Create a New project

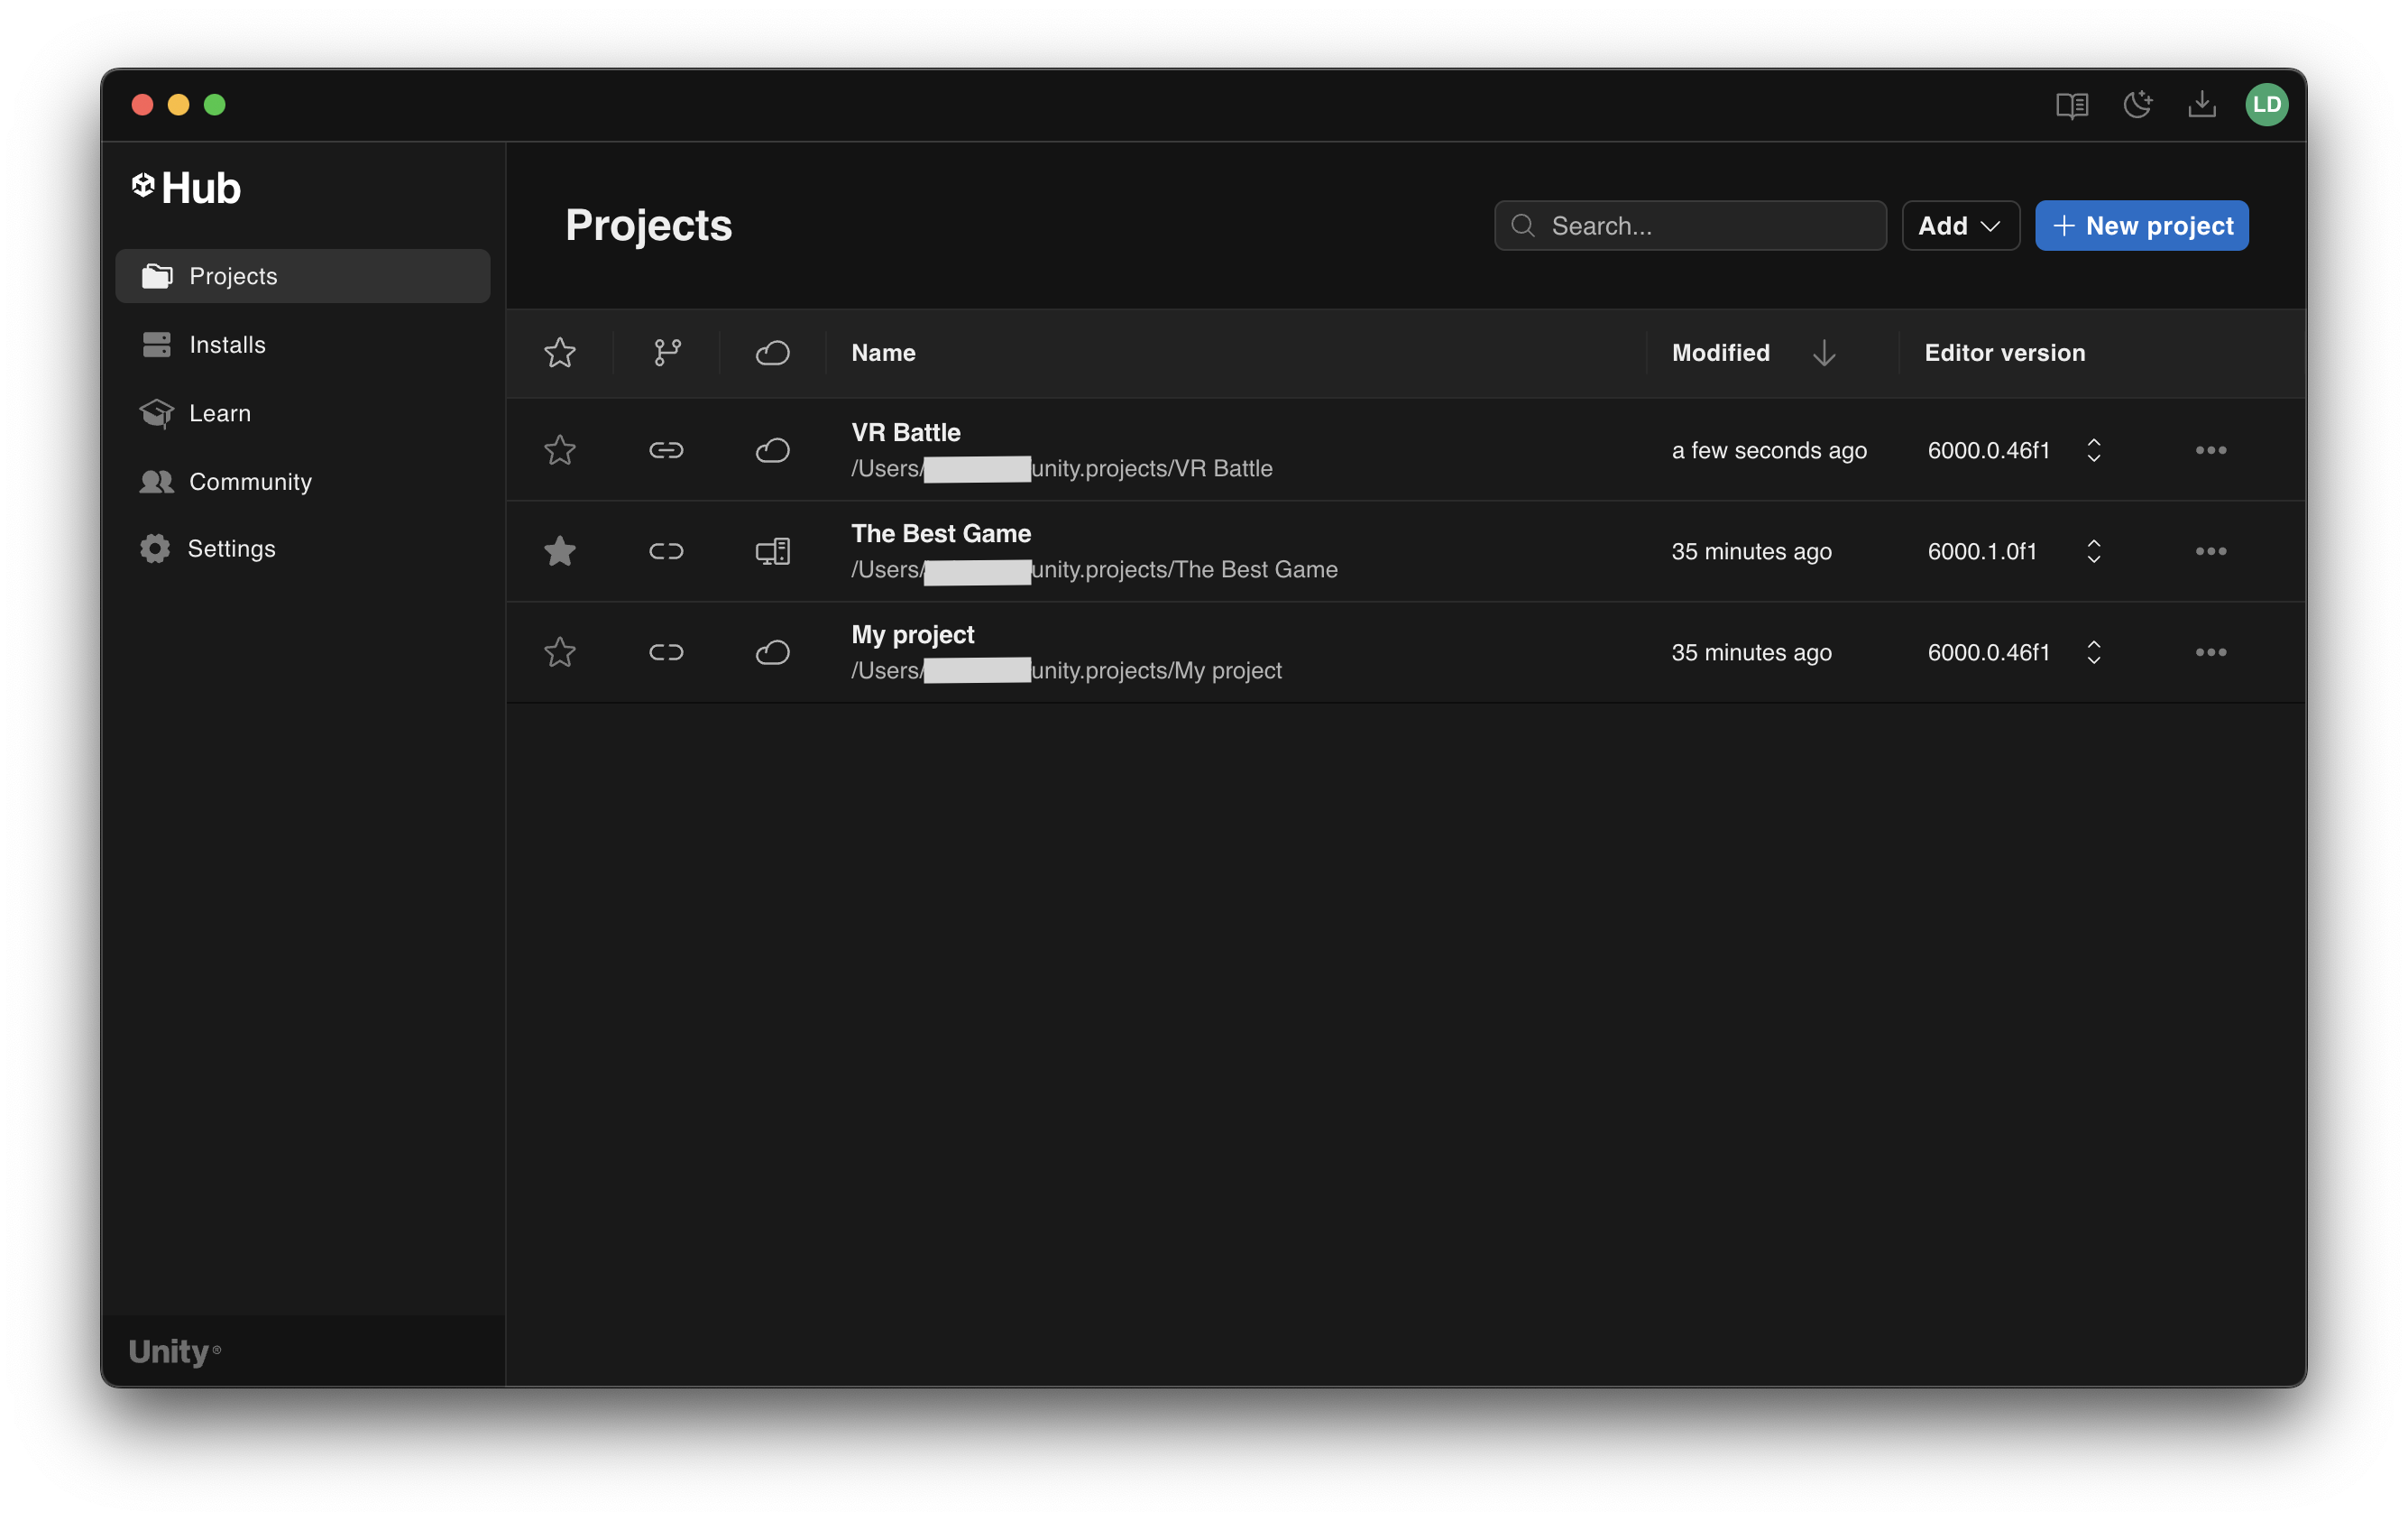(2142, 226)
